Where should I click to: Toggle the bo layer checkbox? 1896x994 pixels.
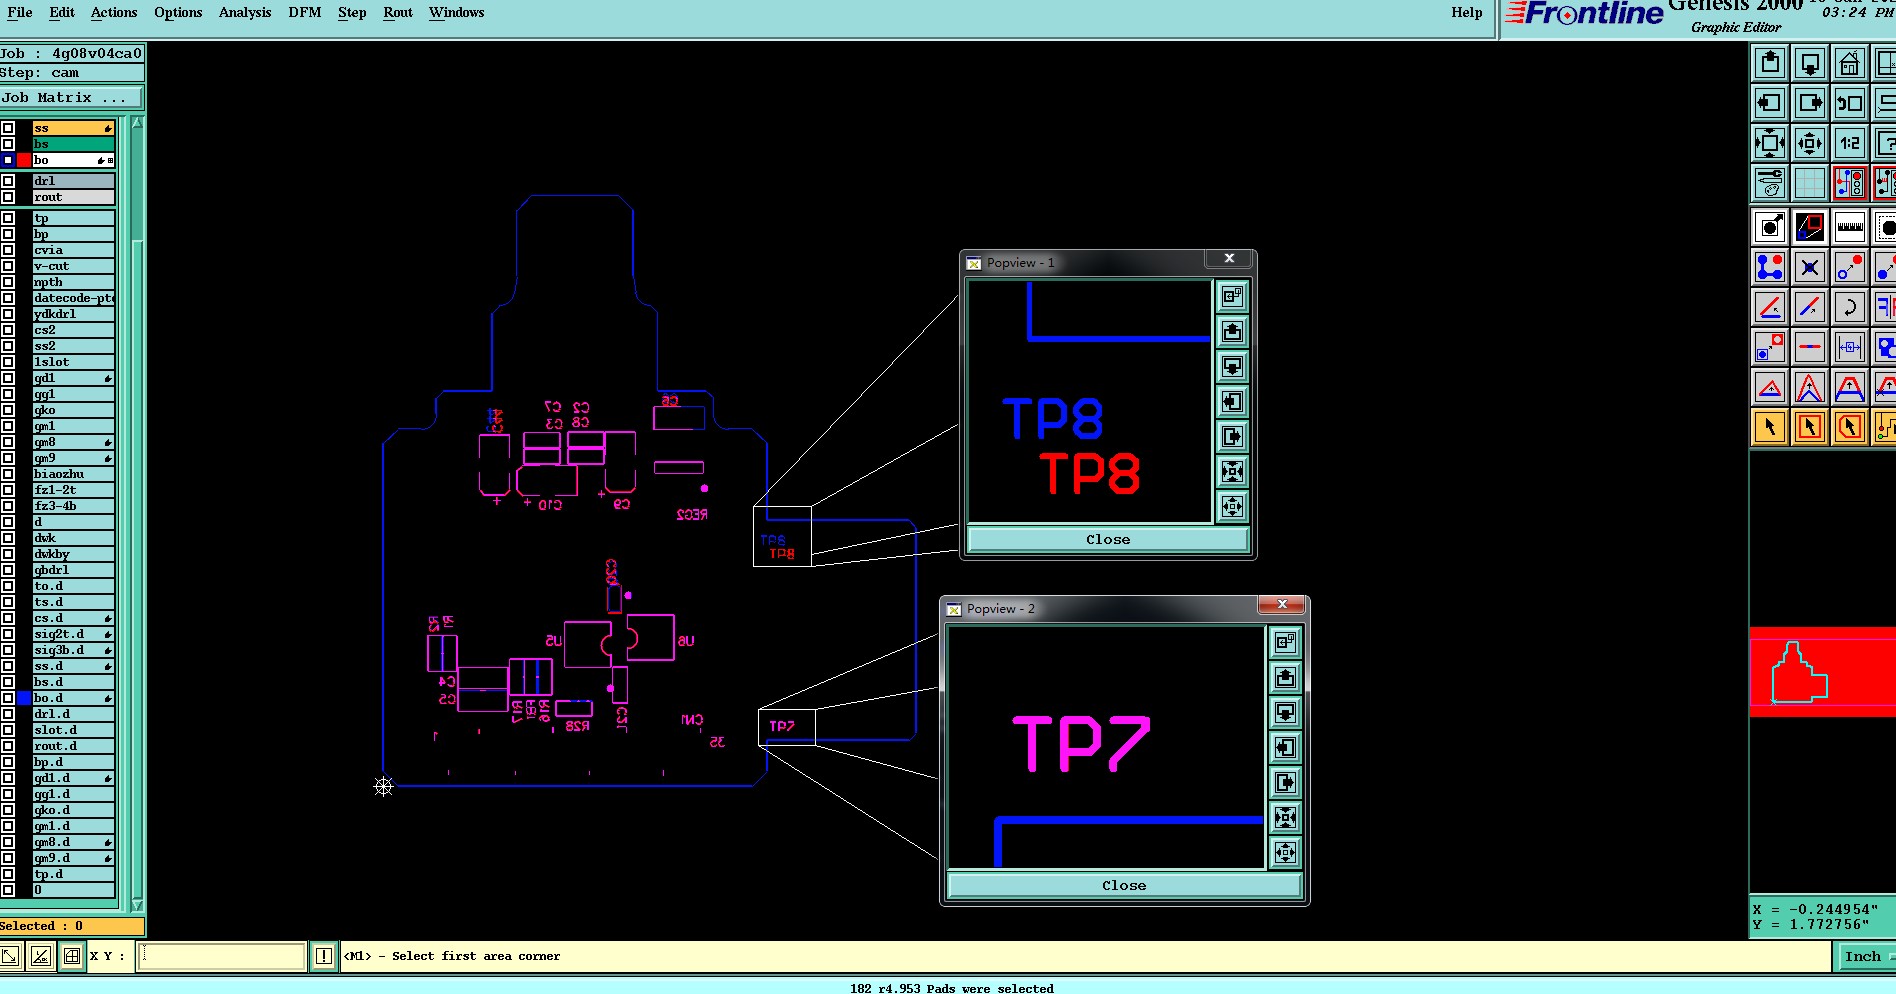pyautogui.click(x=8, y=160)
